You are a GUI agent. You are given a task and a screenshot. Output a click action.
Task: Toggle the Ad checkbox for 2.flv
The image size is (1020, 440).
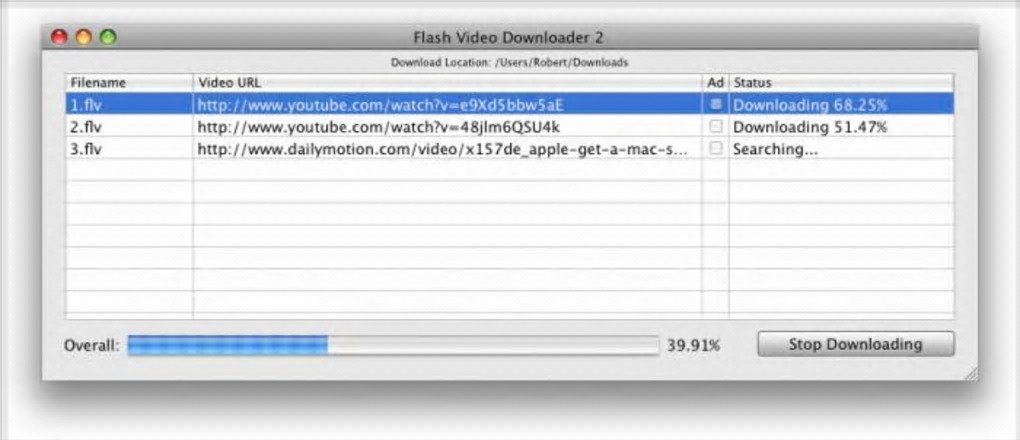coord(716,126)
